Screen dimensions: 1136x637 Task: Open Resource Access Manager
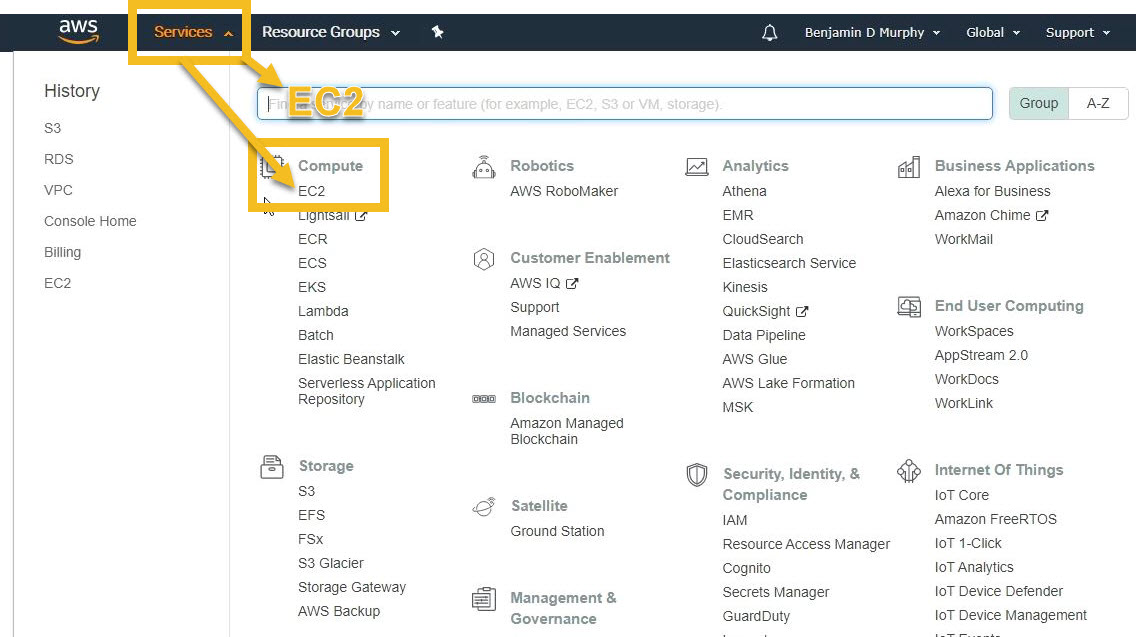[x=806, y=544]
